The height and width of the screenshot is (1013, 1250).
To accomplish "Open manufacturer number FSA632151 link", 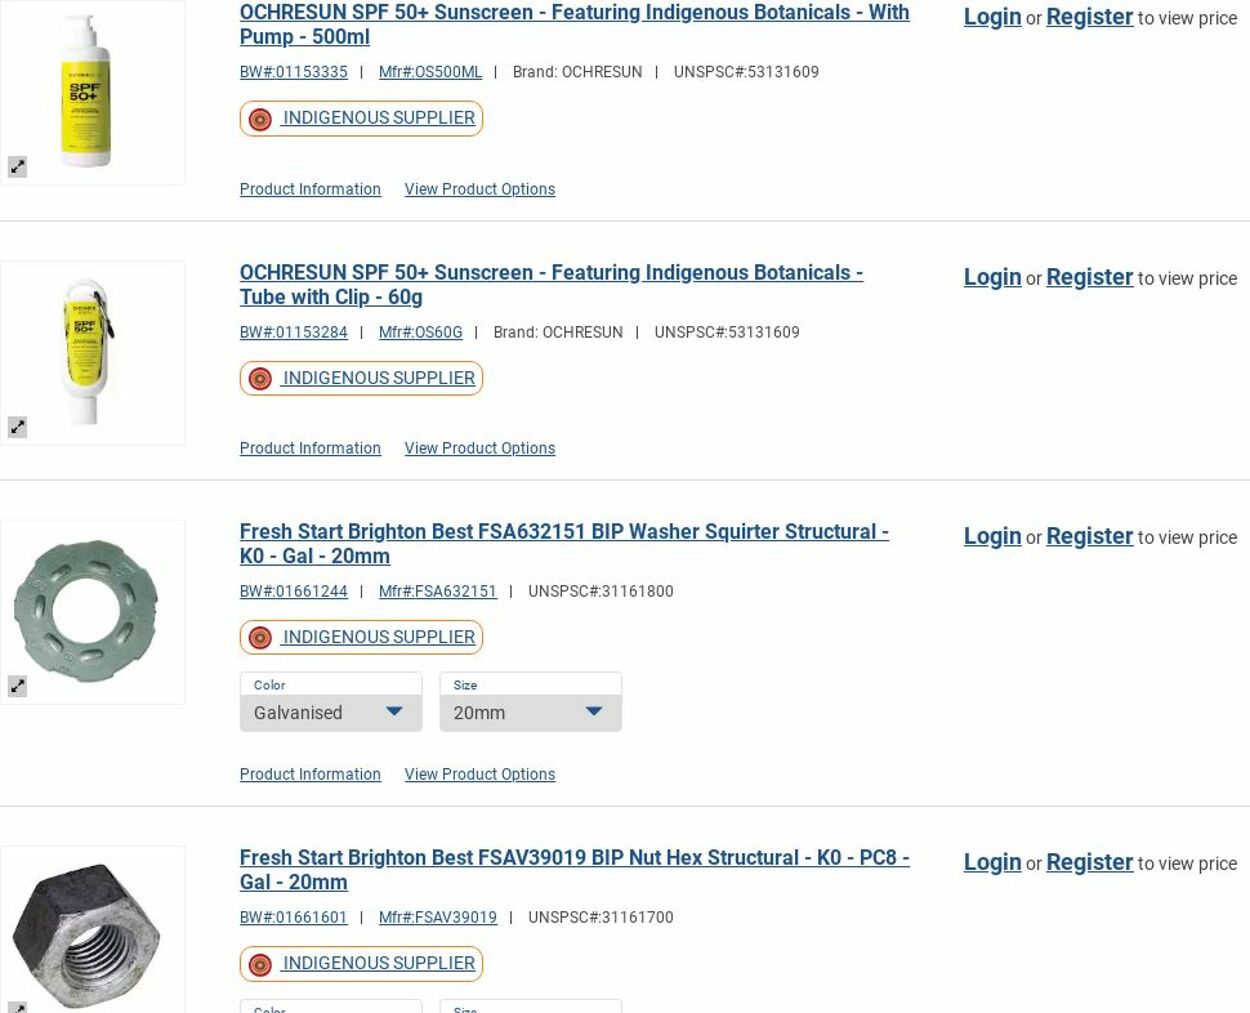I will point(437,591).
